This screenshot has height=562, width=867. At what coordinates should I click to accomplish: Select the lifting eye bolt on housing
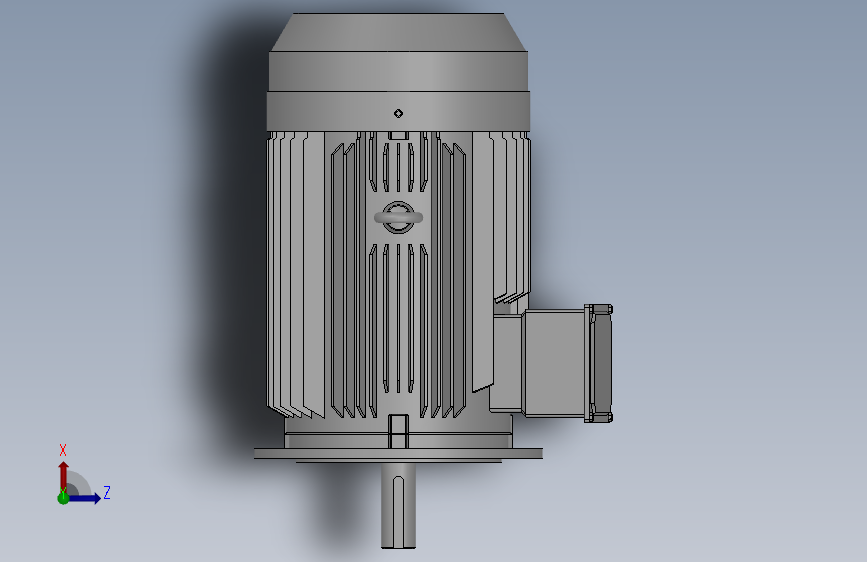pyautogui.click(x=398, y=217)
